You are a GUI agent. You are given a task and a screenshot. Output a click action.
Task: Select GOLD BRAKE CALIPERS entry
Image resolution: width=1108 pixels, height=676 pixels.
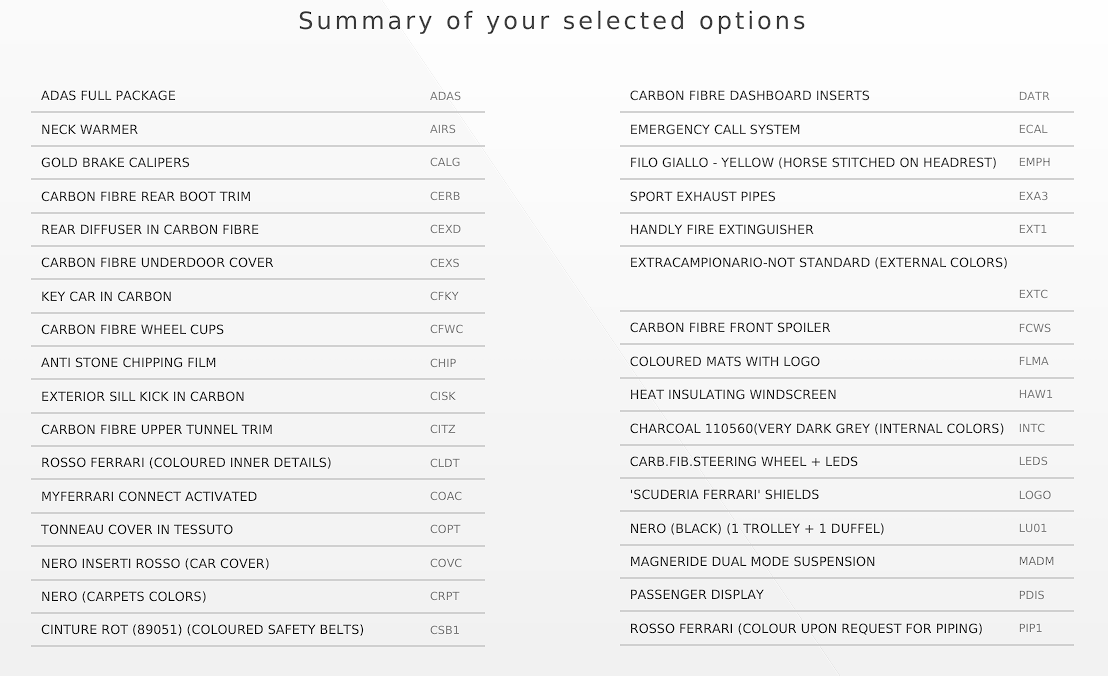click(x=258, y=162)
